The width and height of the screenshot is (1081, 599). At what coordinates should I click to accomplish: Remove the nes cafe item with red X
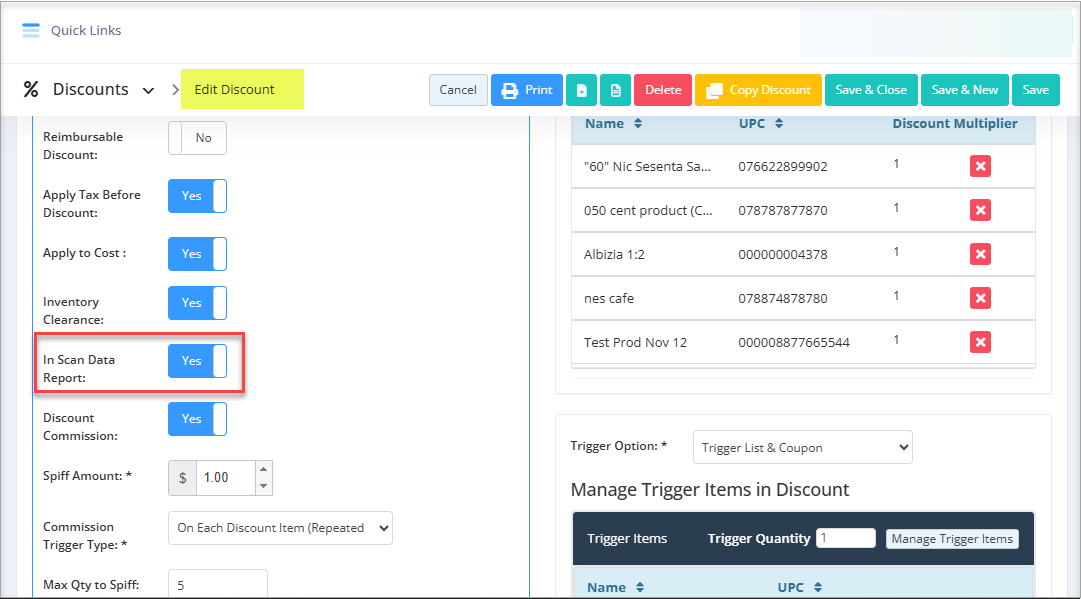pos(980,298)
